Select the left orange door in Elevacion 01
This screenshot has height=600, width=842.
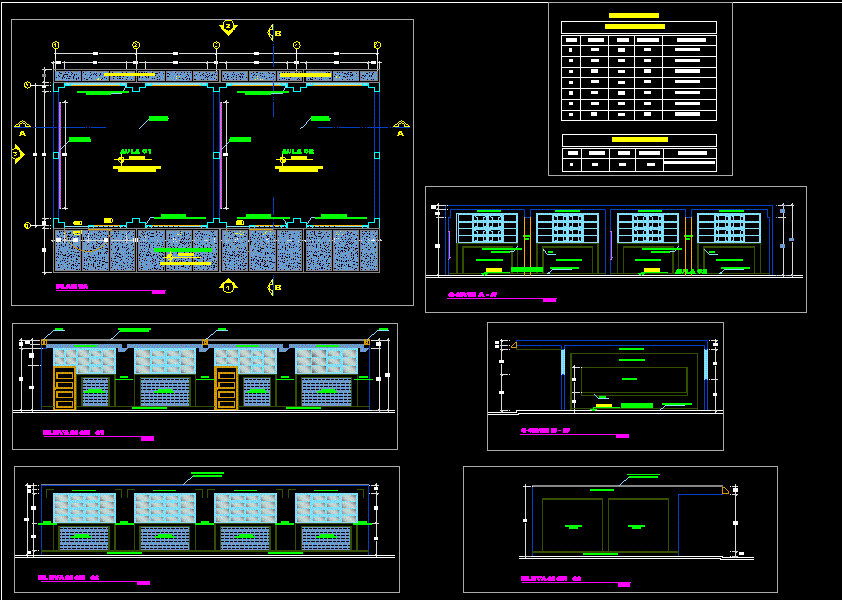(x=64, y=388)
